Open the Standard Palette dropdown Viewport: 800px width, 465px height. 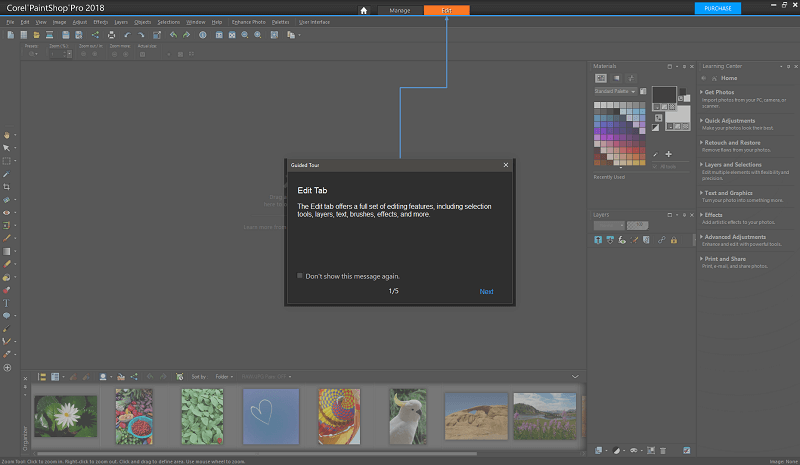point(615,91)
